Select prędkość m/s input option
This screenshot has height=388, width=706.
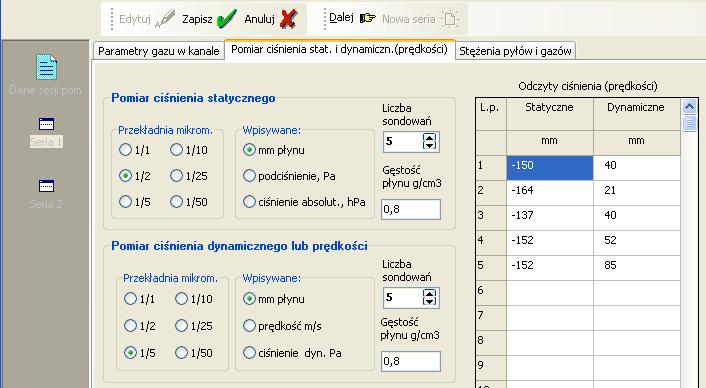249,325
